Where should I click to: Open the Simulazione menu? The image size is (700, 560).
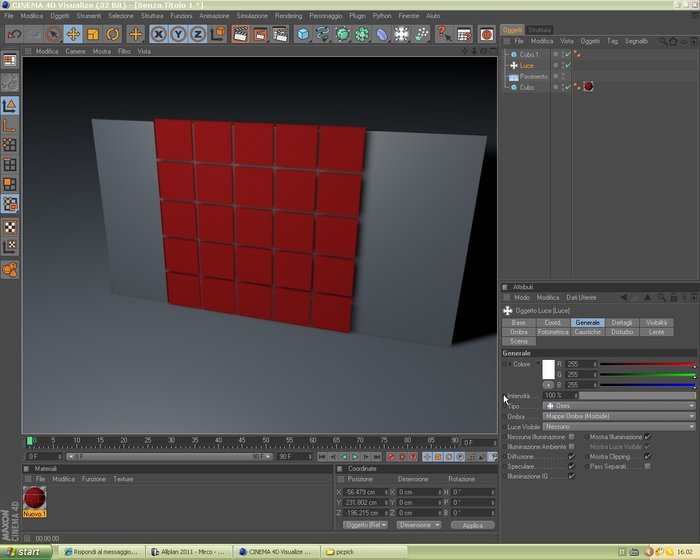(252, 16)
